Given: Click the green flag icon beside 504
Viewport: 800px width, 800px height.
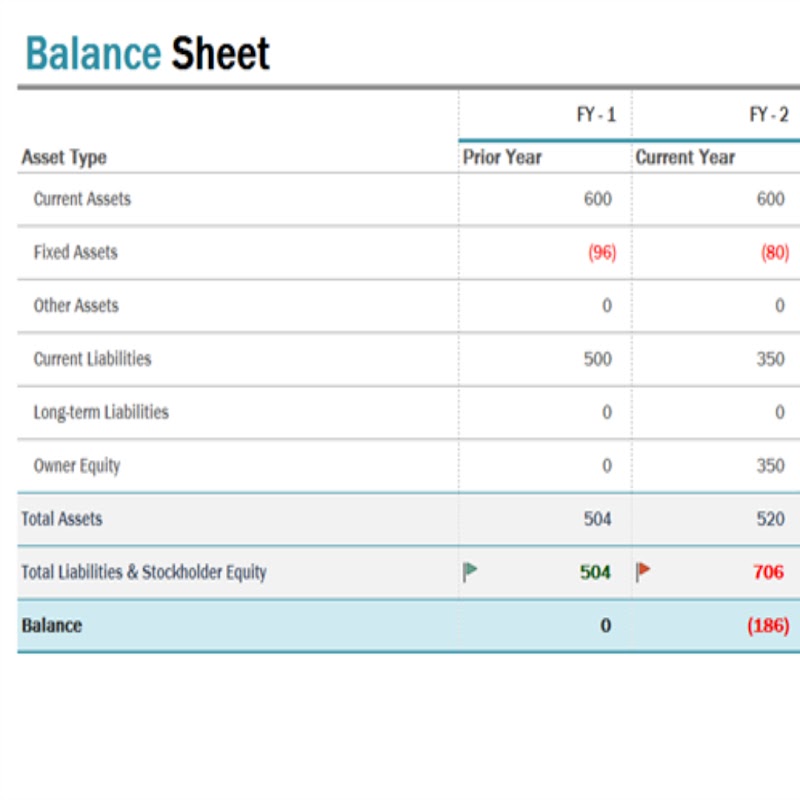Looking at the screenshot, I should click(470, 572).
